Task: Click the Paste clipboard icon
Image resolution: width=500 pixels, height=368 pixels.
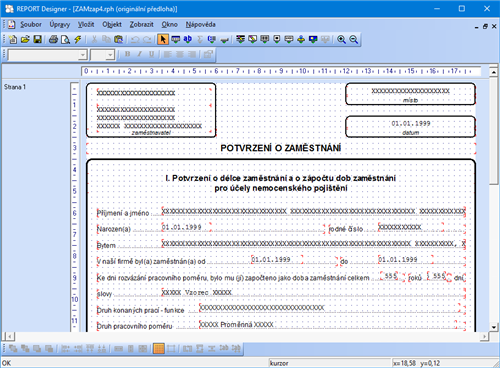Action: point(119,39)
